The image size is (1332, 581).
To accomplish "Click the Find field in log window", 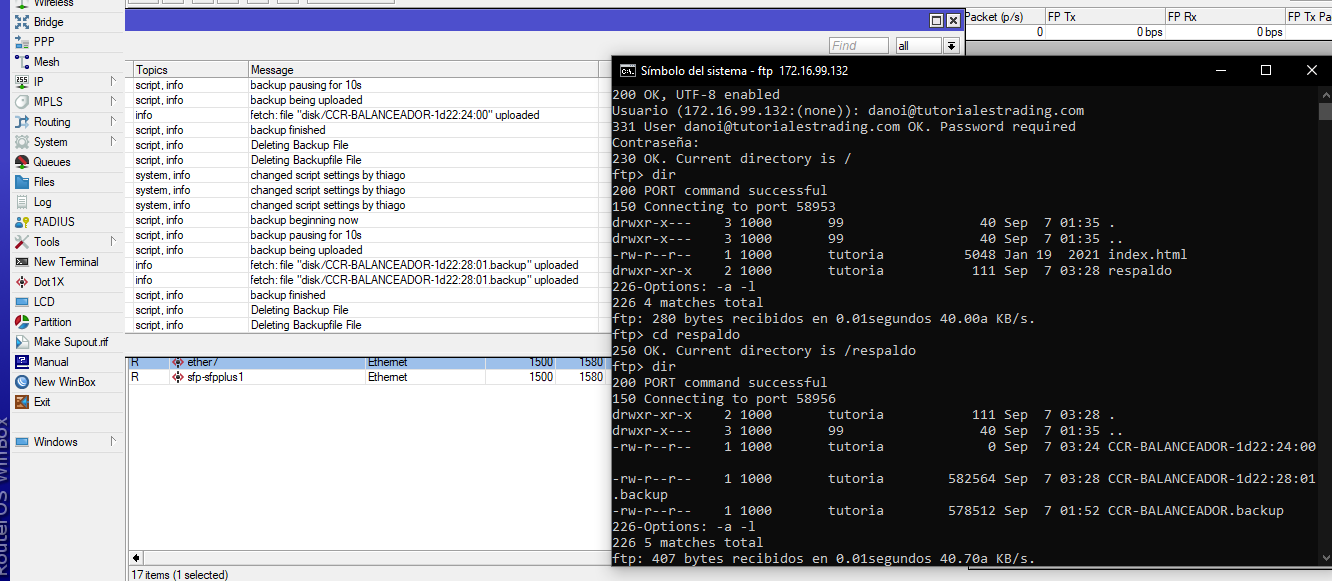I will coord(858,46).
